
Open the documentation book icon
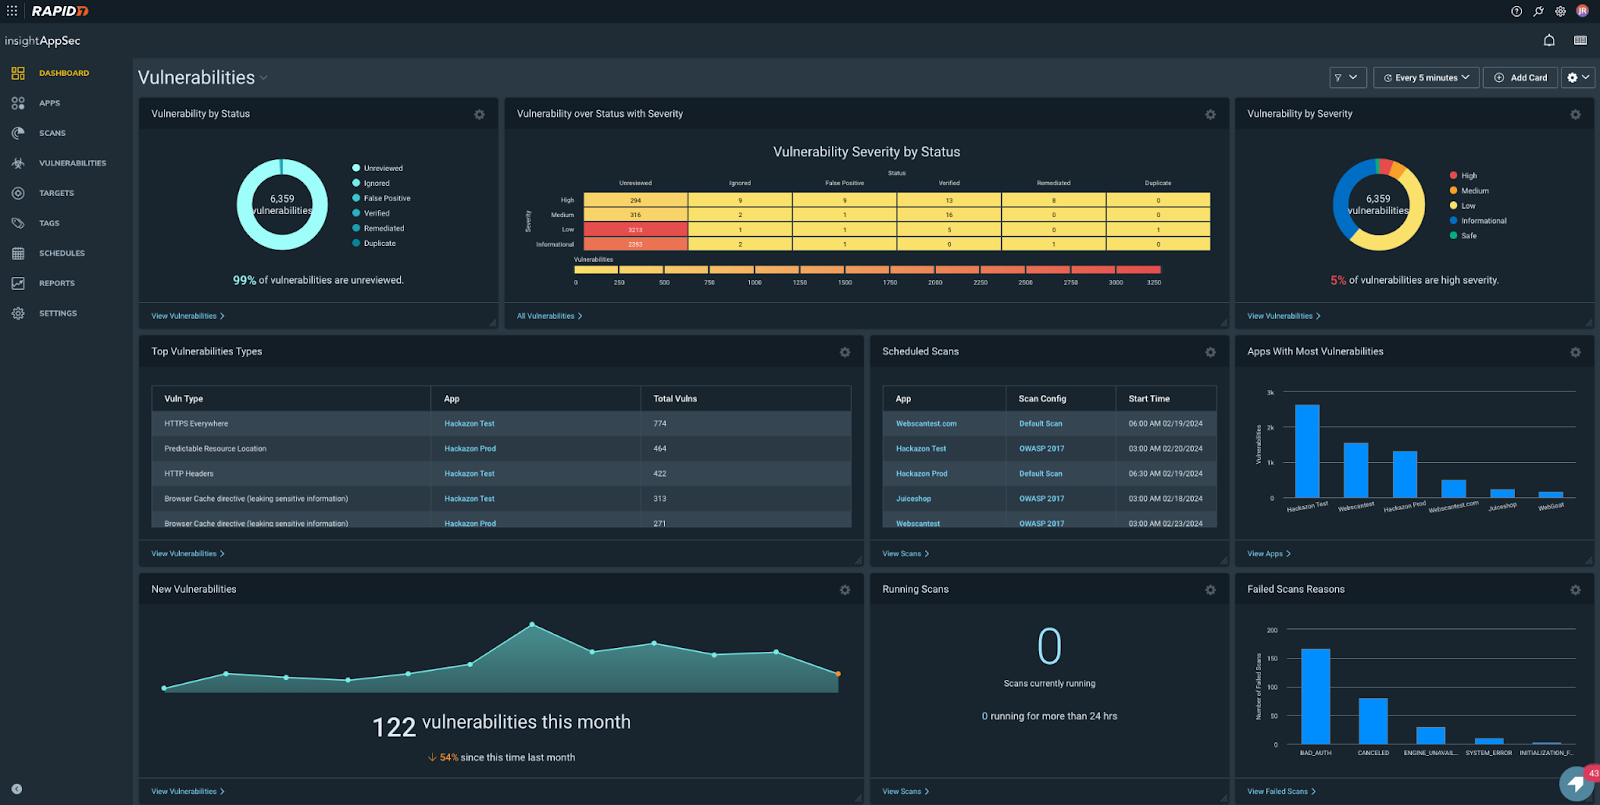coord(1580,41)
